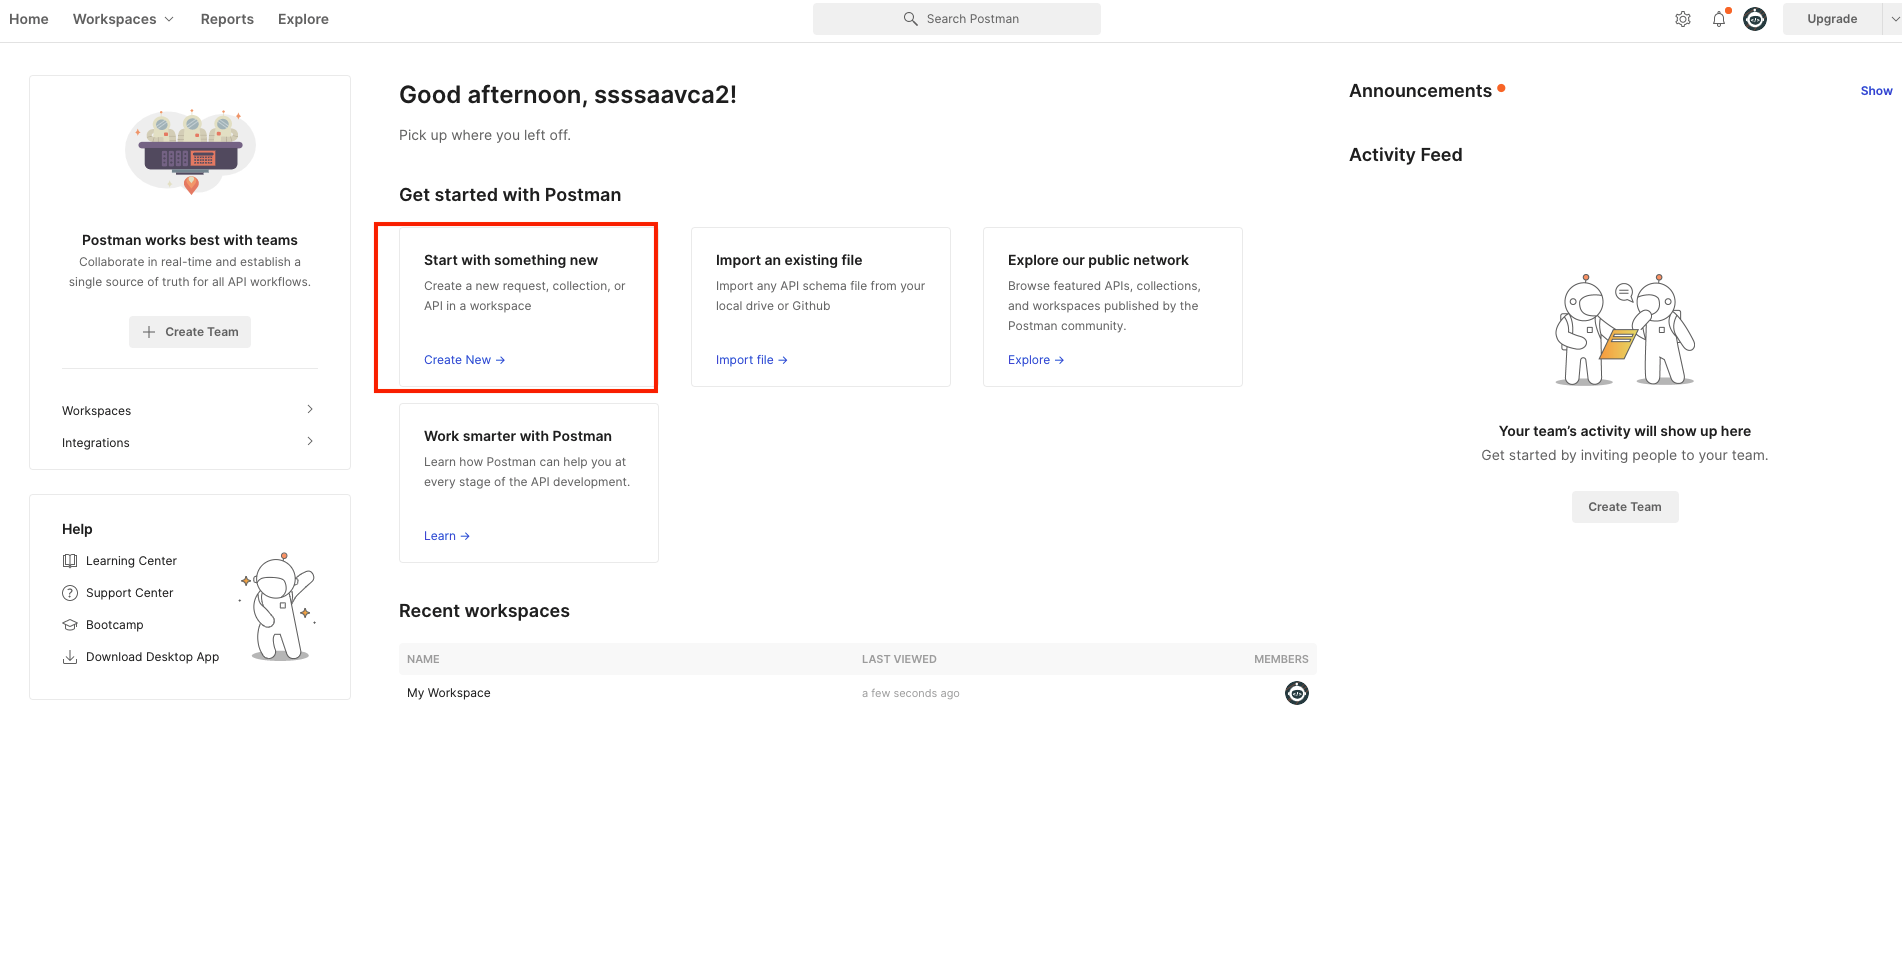The image size is (1902, 960).
Task: Click the Create New link
Action: [x=464, y=360]
